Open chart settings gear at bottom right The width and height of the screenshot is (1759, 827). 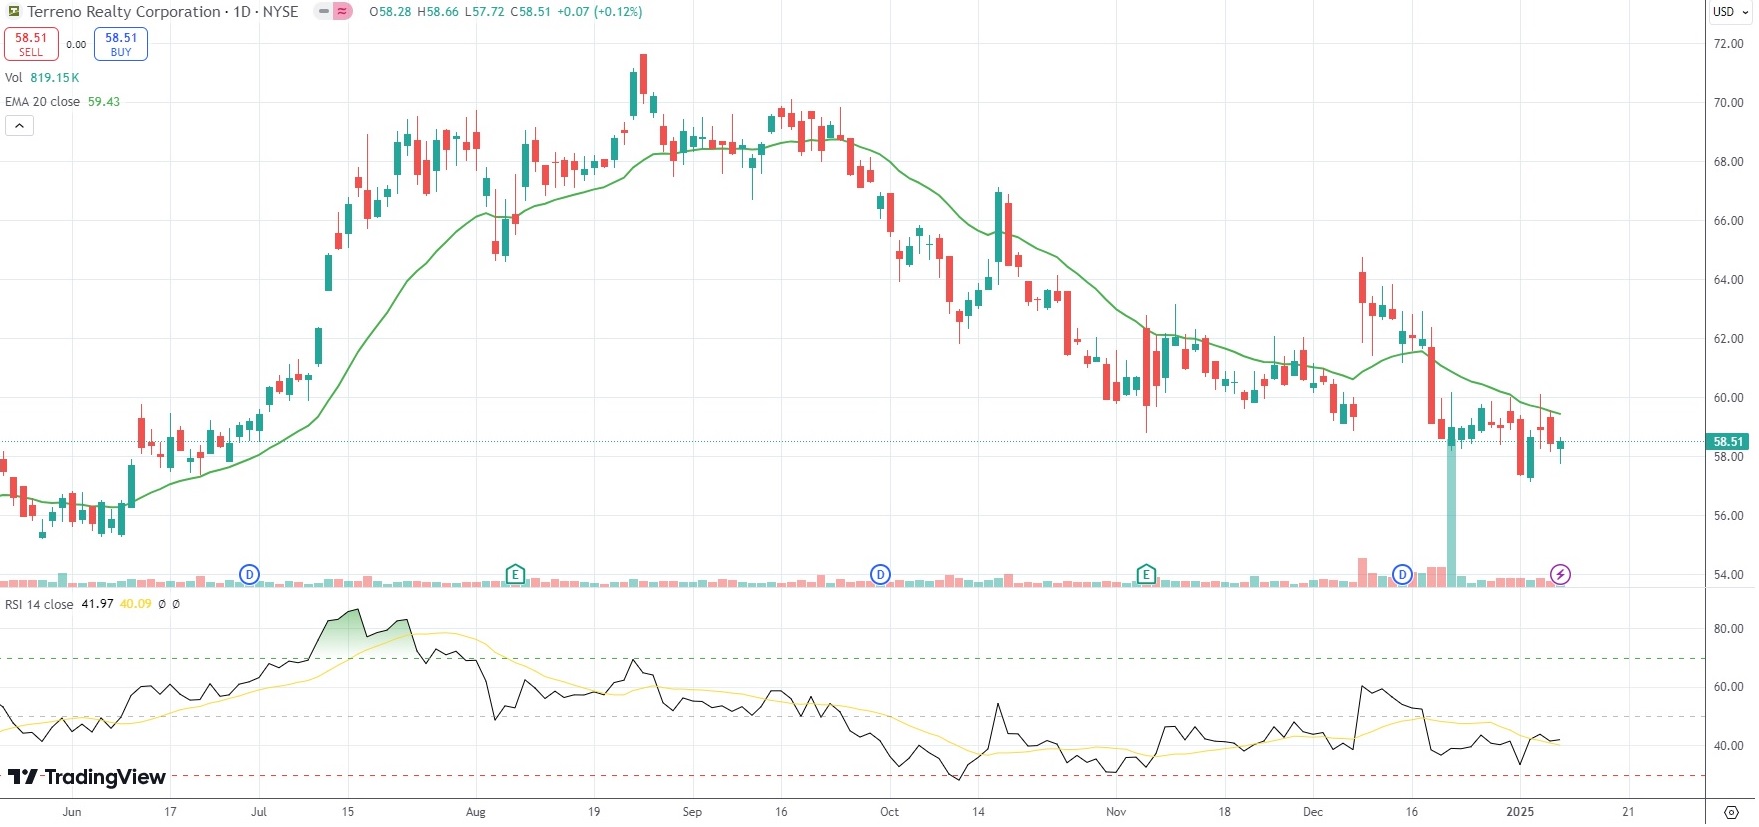1731,812
